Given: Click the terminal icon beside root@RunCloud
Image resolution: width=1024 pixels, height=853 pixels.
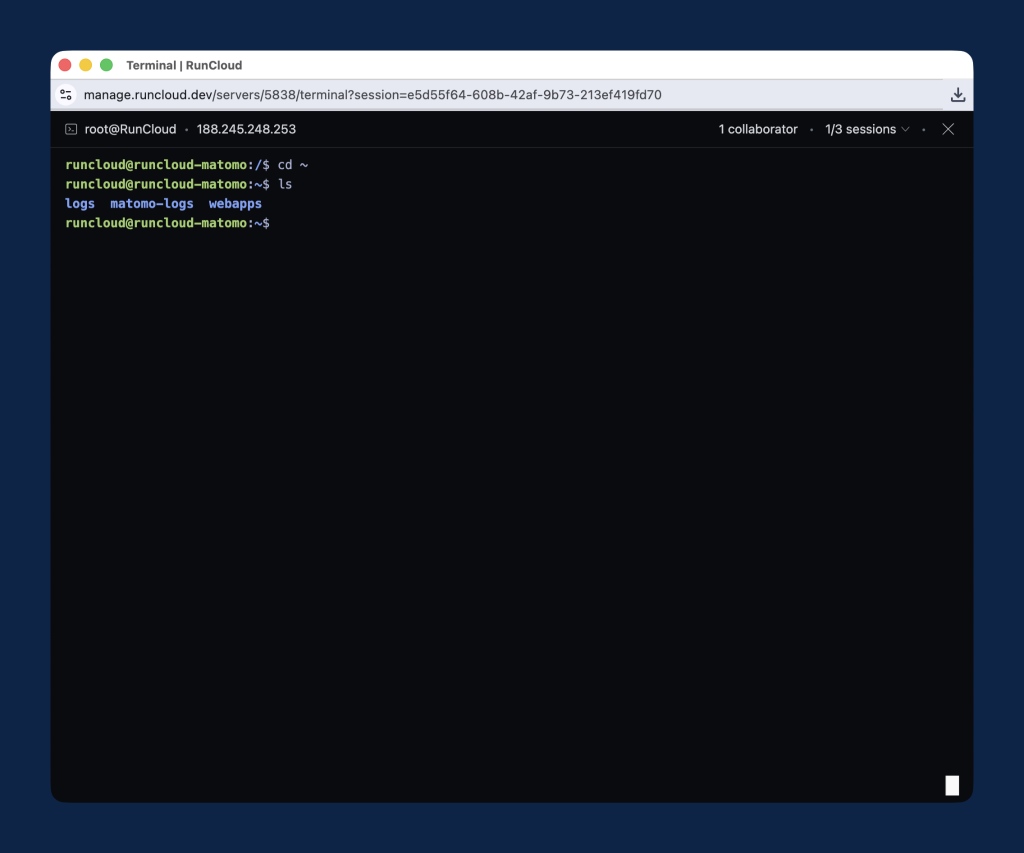Looking at the screenshot, I should click(71, 129).
